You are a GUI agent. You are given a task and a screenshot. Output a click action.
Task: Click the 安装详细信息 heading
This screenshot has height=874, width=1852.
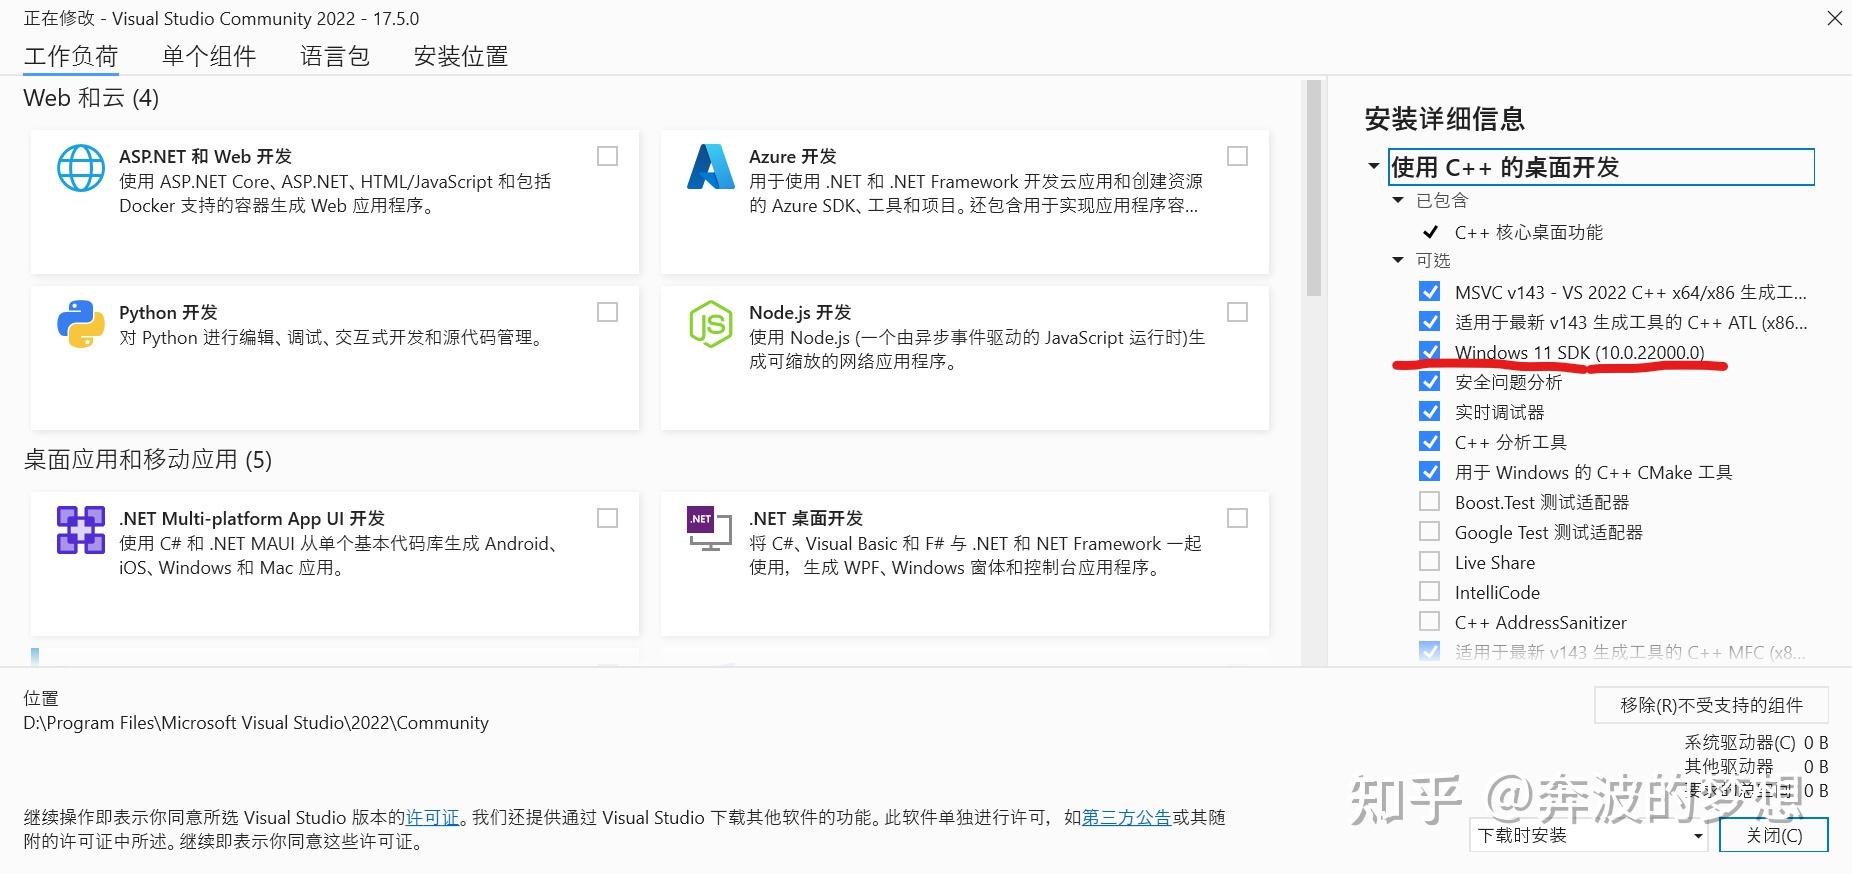(x=1445, y=119)
